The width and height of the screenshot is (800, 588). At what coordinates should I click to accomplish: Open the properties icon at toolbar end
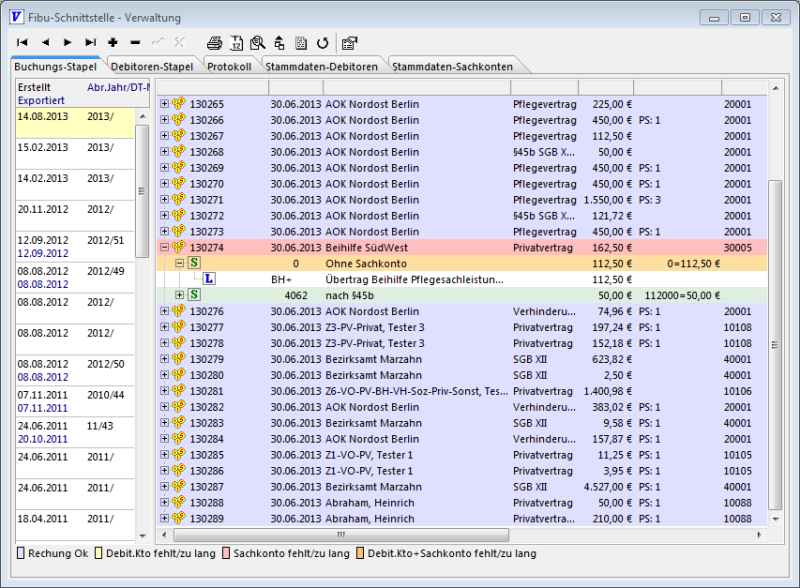(349, 43)
